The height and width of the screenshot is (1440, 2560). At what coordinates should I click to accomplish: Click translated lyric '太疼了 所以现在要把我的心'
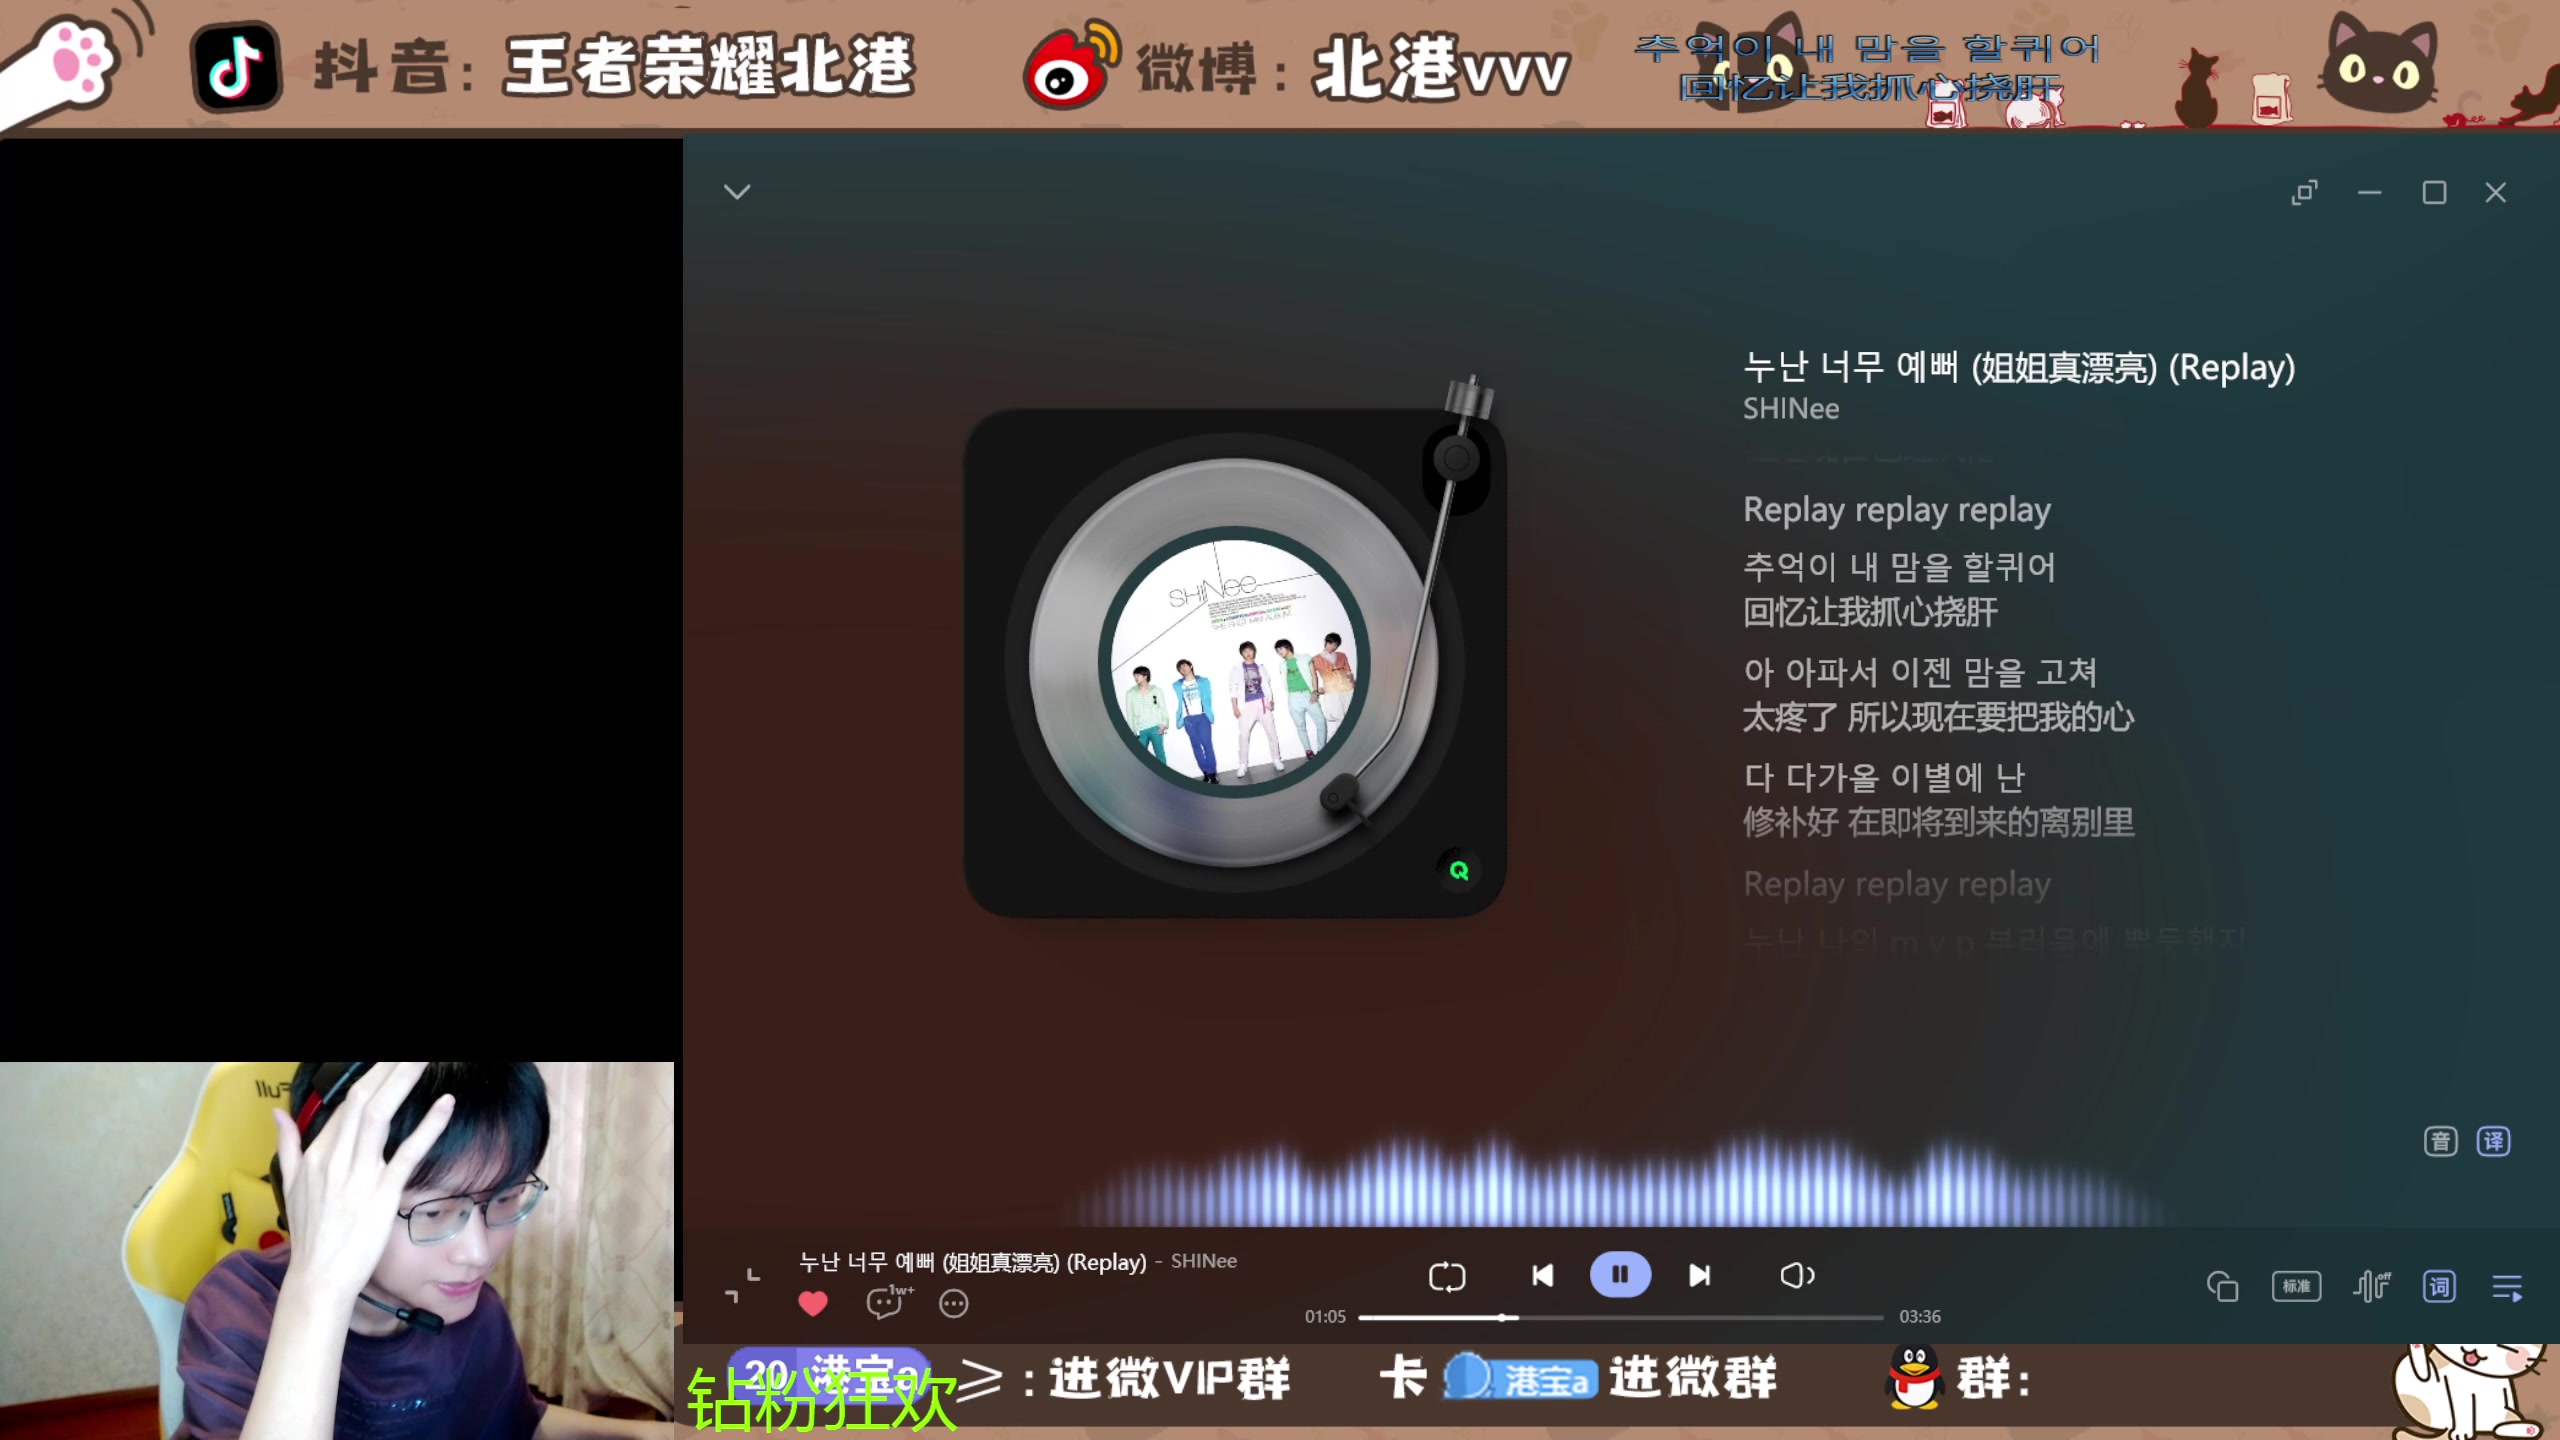(1939, 717)
